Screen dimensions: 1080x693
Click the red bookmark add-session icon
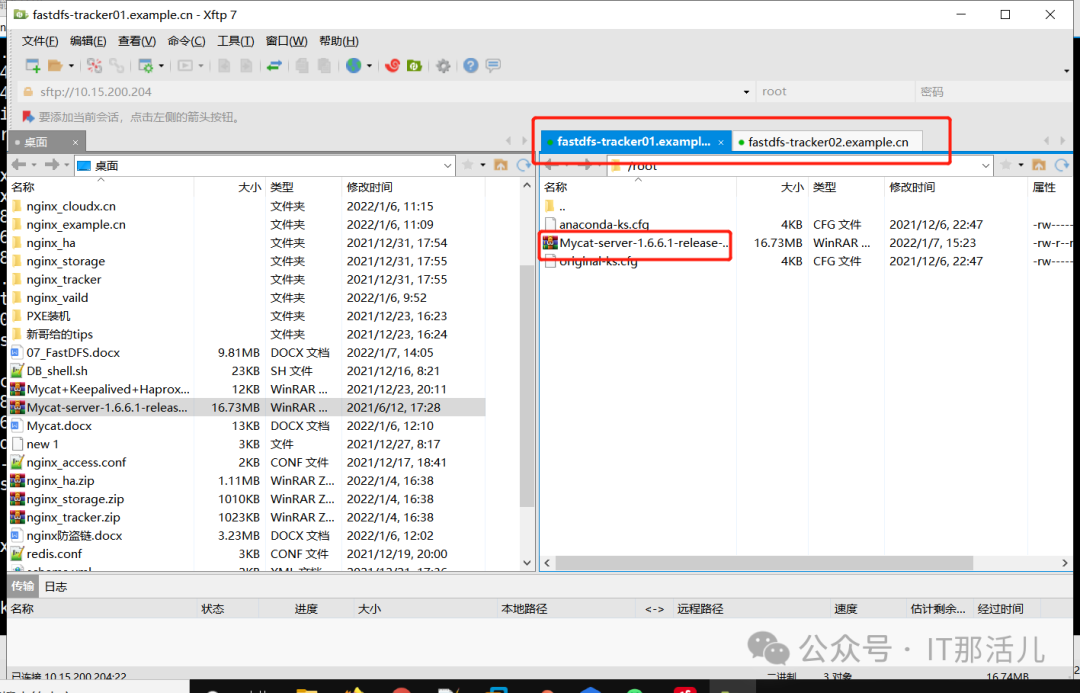[28, 116]
